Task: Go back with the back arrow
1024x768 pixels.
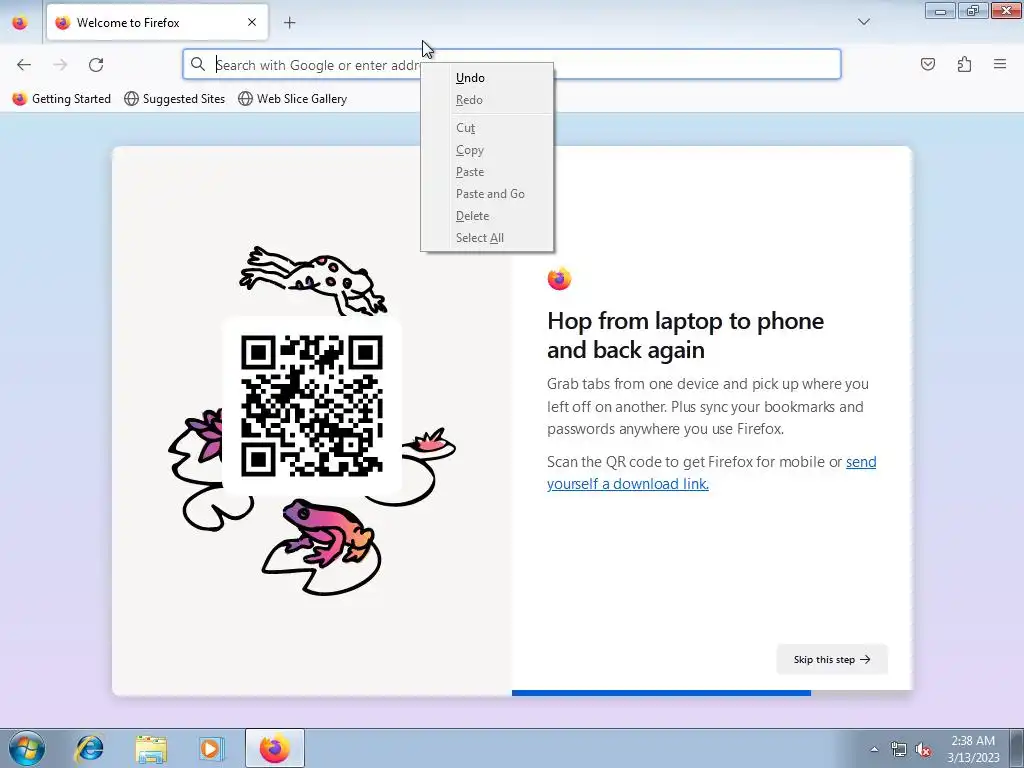Action: click(x=24, y=64)
